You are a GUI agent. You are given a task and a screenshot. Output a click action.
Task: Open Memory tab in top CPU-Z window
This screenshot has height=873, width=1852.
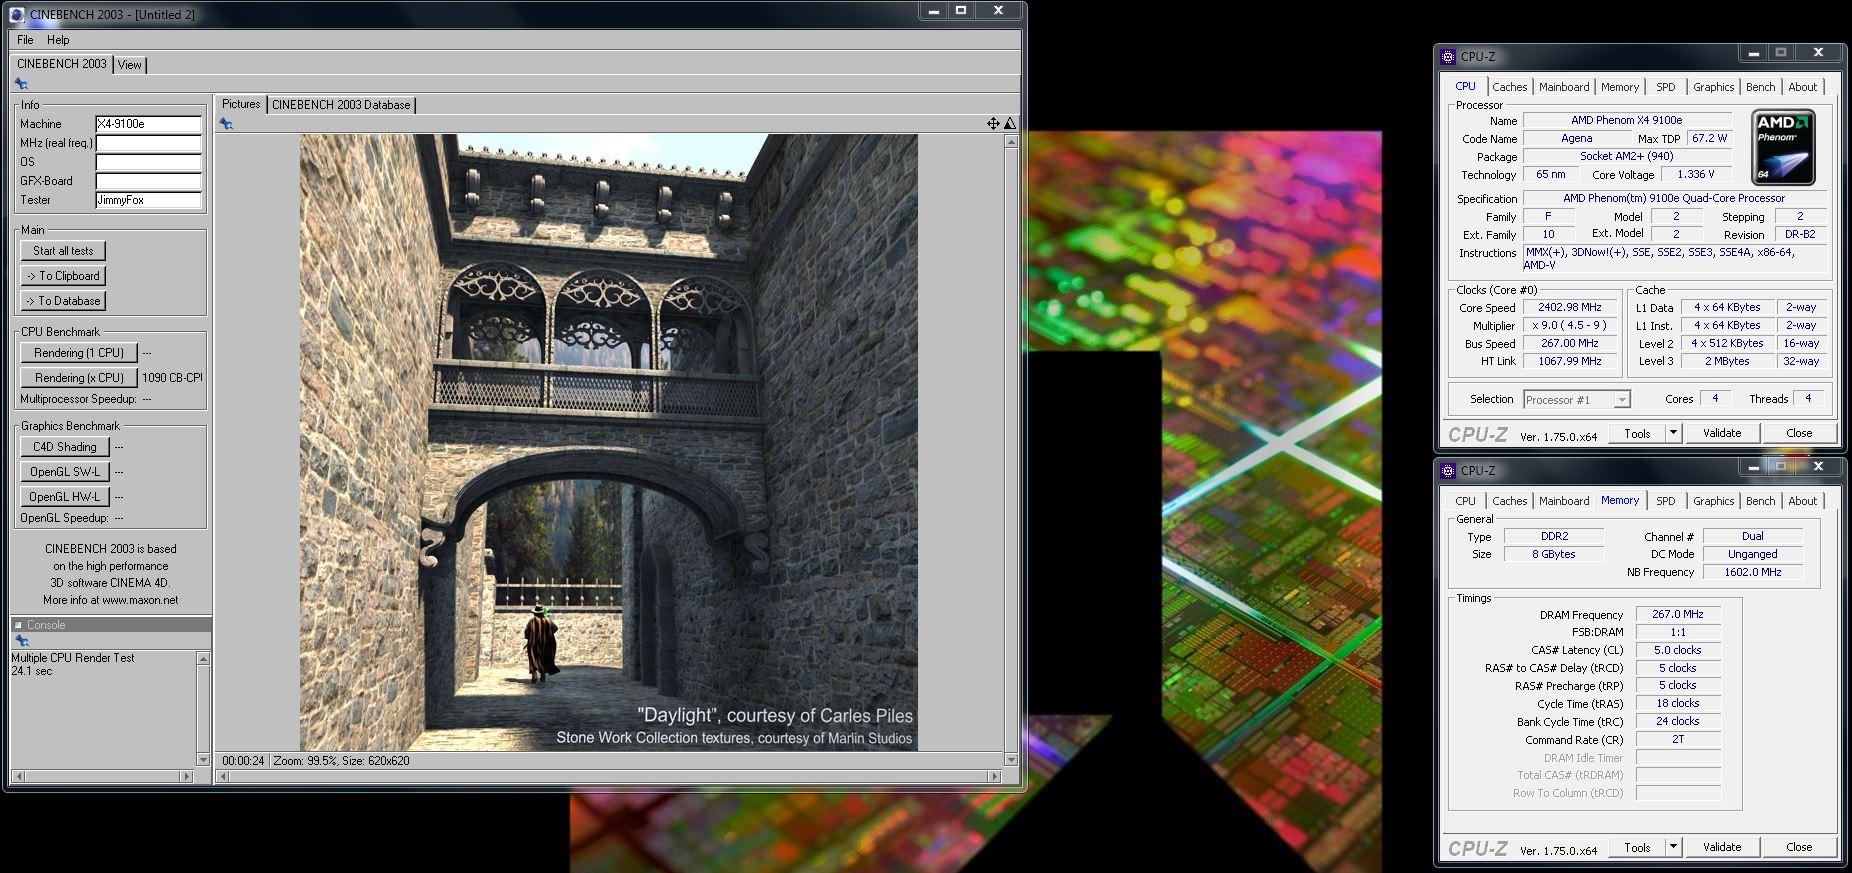[1620, 87]
